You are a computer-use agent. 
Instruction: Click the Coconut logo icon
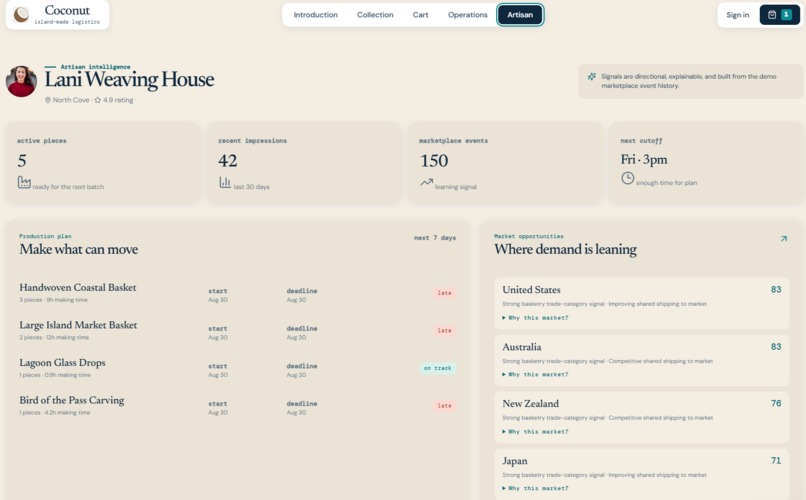(x=21, y=15)
